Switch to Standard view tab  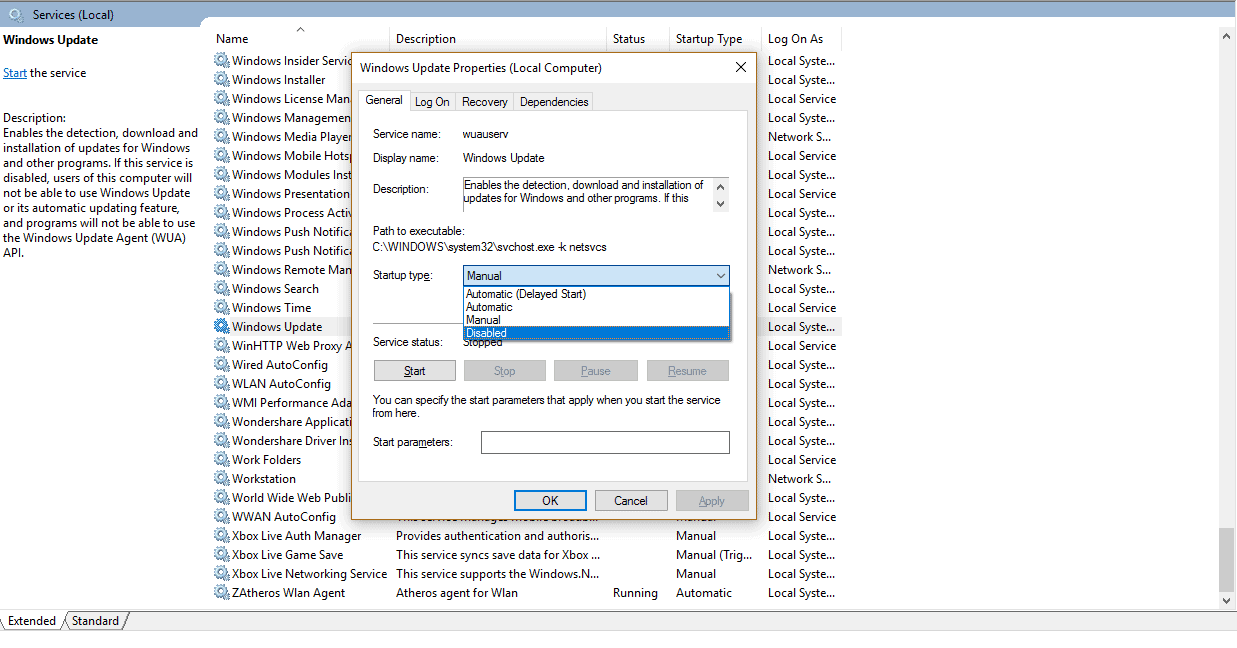tap(95, 621)
